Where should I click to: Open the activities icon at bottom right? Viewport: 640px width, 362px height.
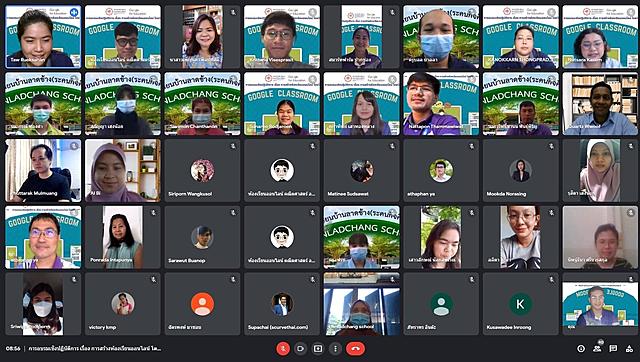point(629,349)
